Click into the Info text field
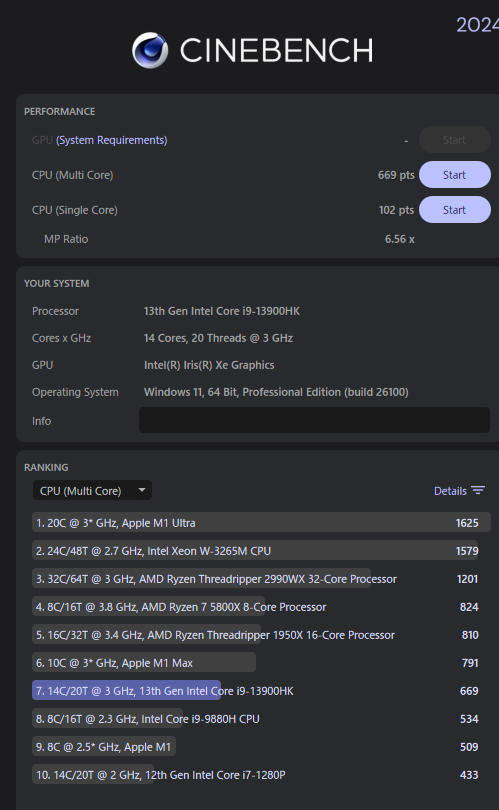The height and width of the screenshot is (810, 499). coord(314,420)
